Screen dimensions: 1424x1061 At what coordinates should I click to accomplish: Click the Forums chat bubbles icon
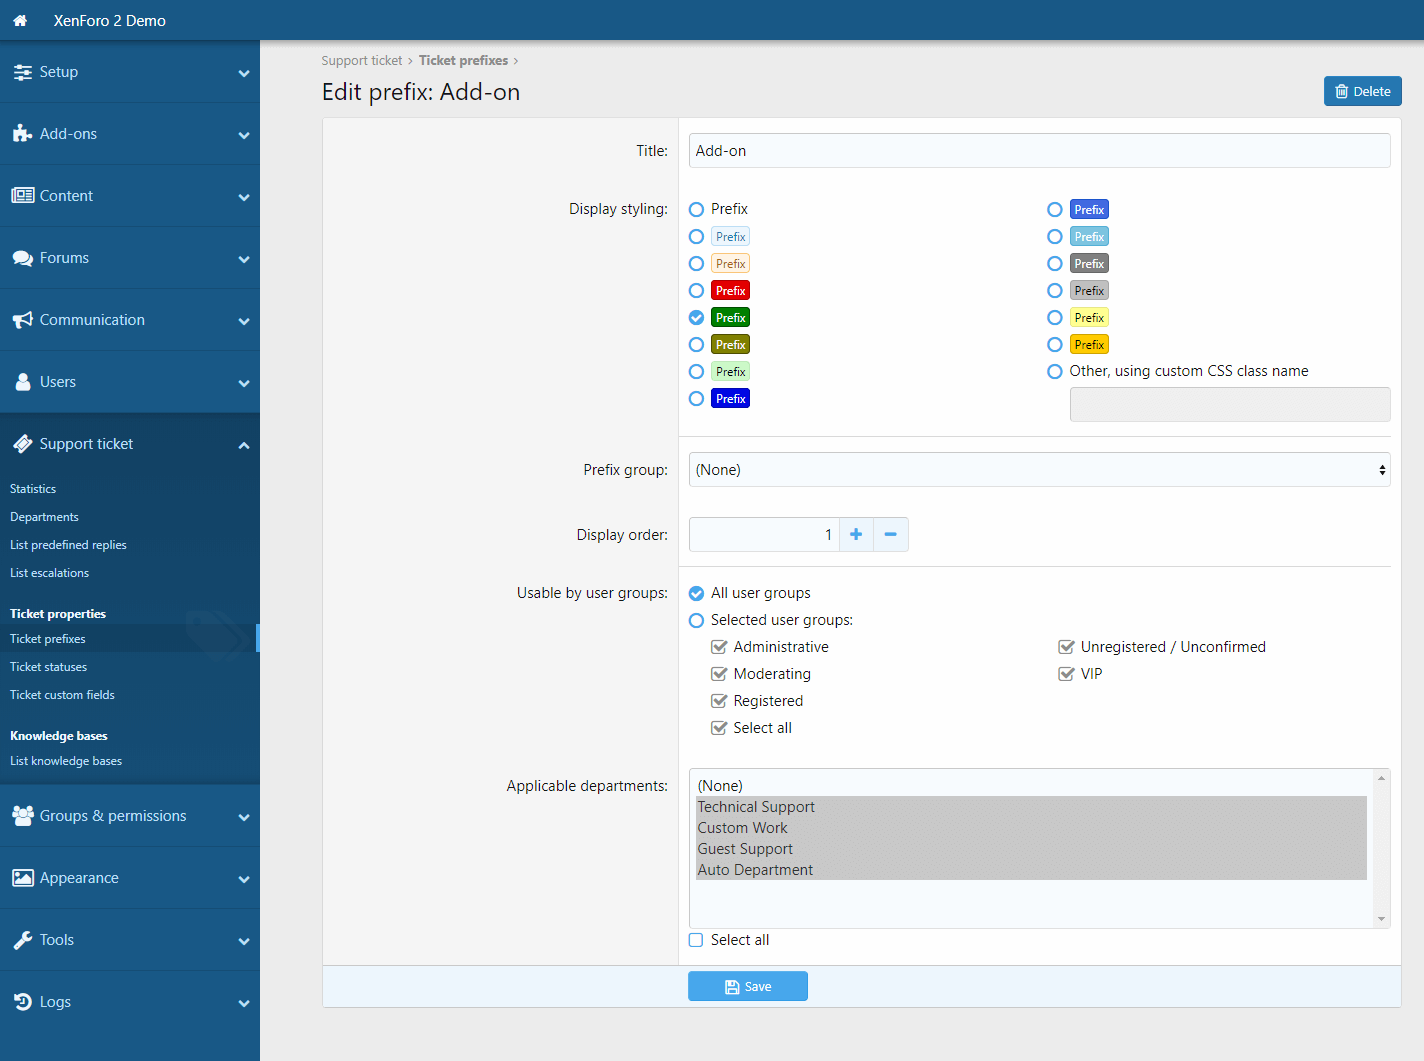click(x=22, y=258)
